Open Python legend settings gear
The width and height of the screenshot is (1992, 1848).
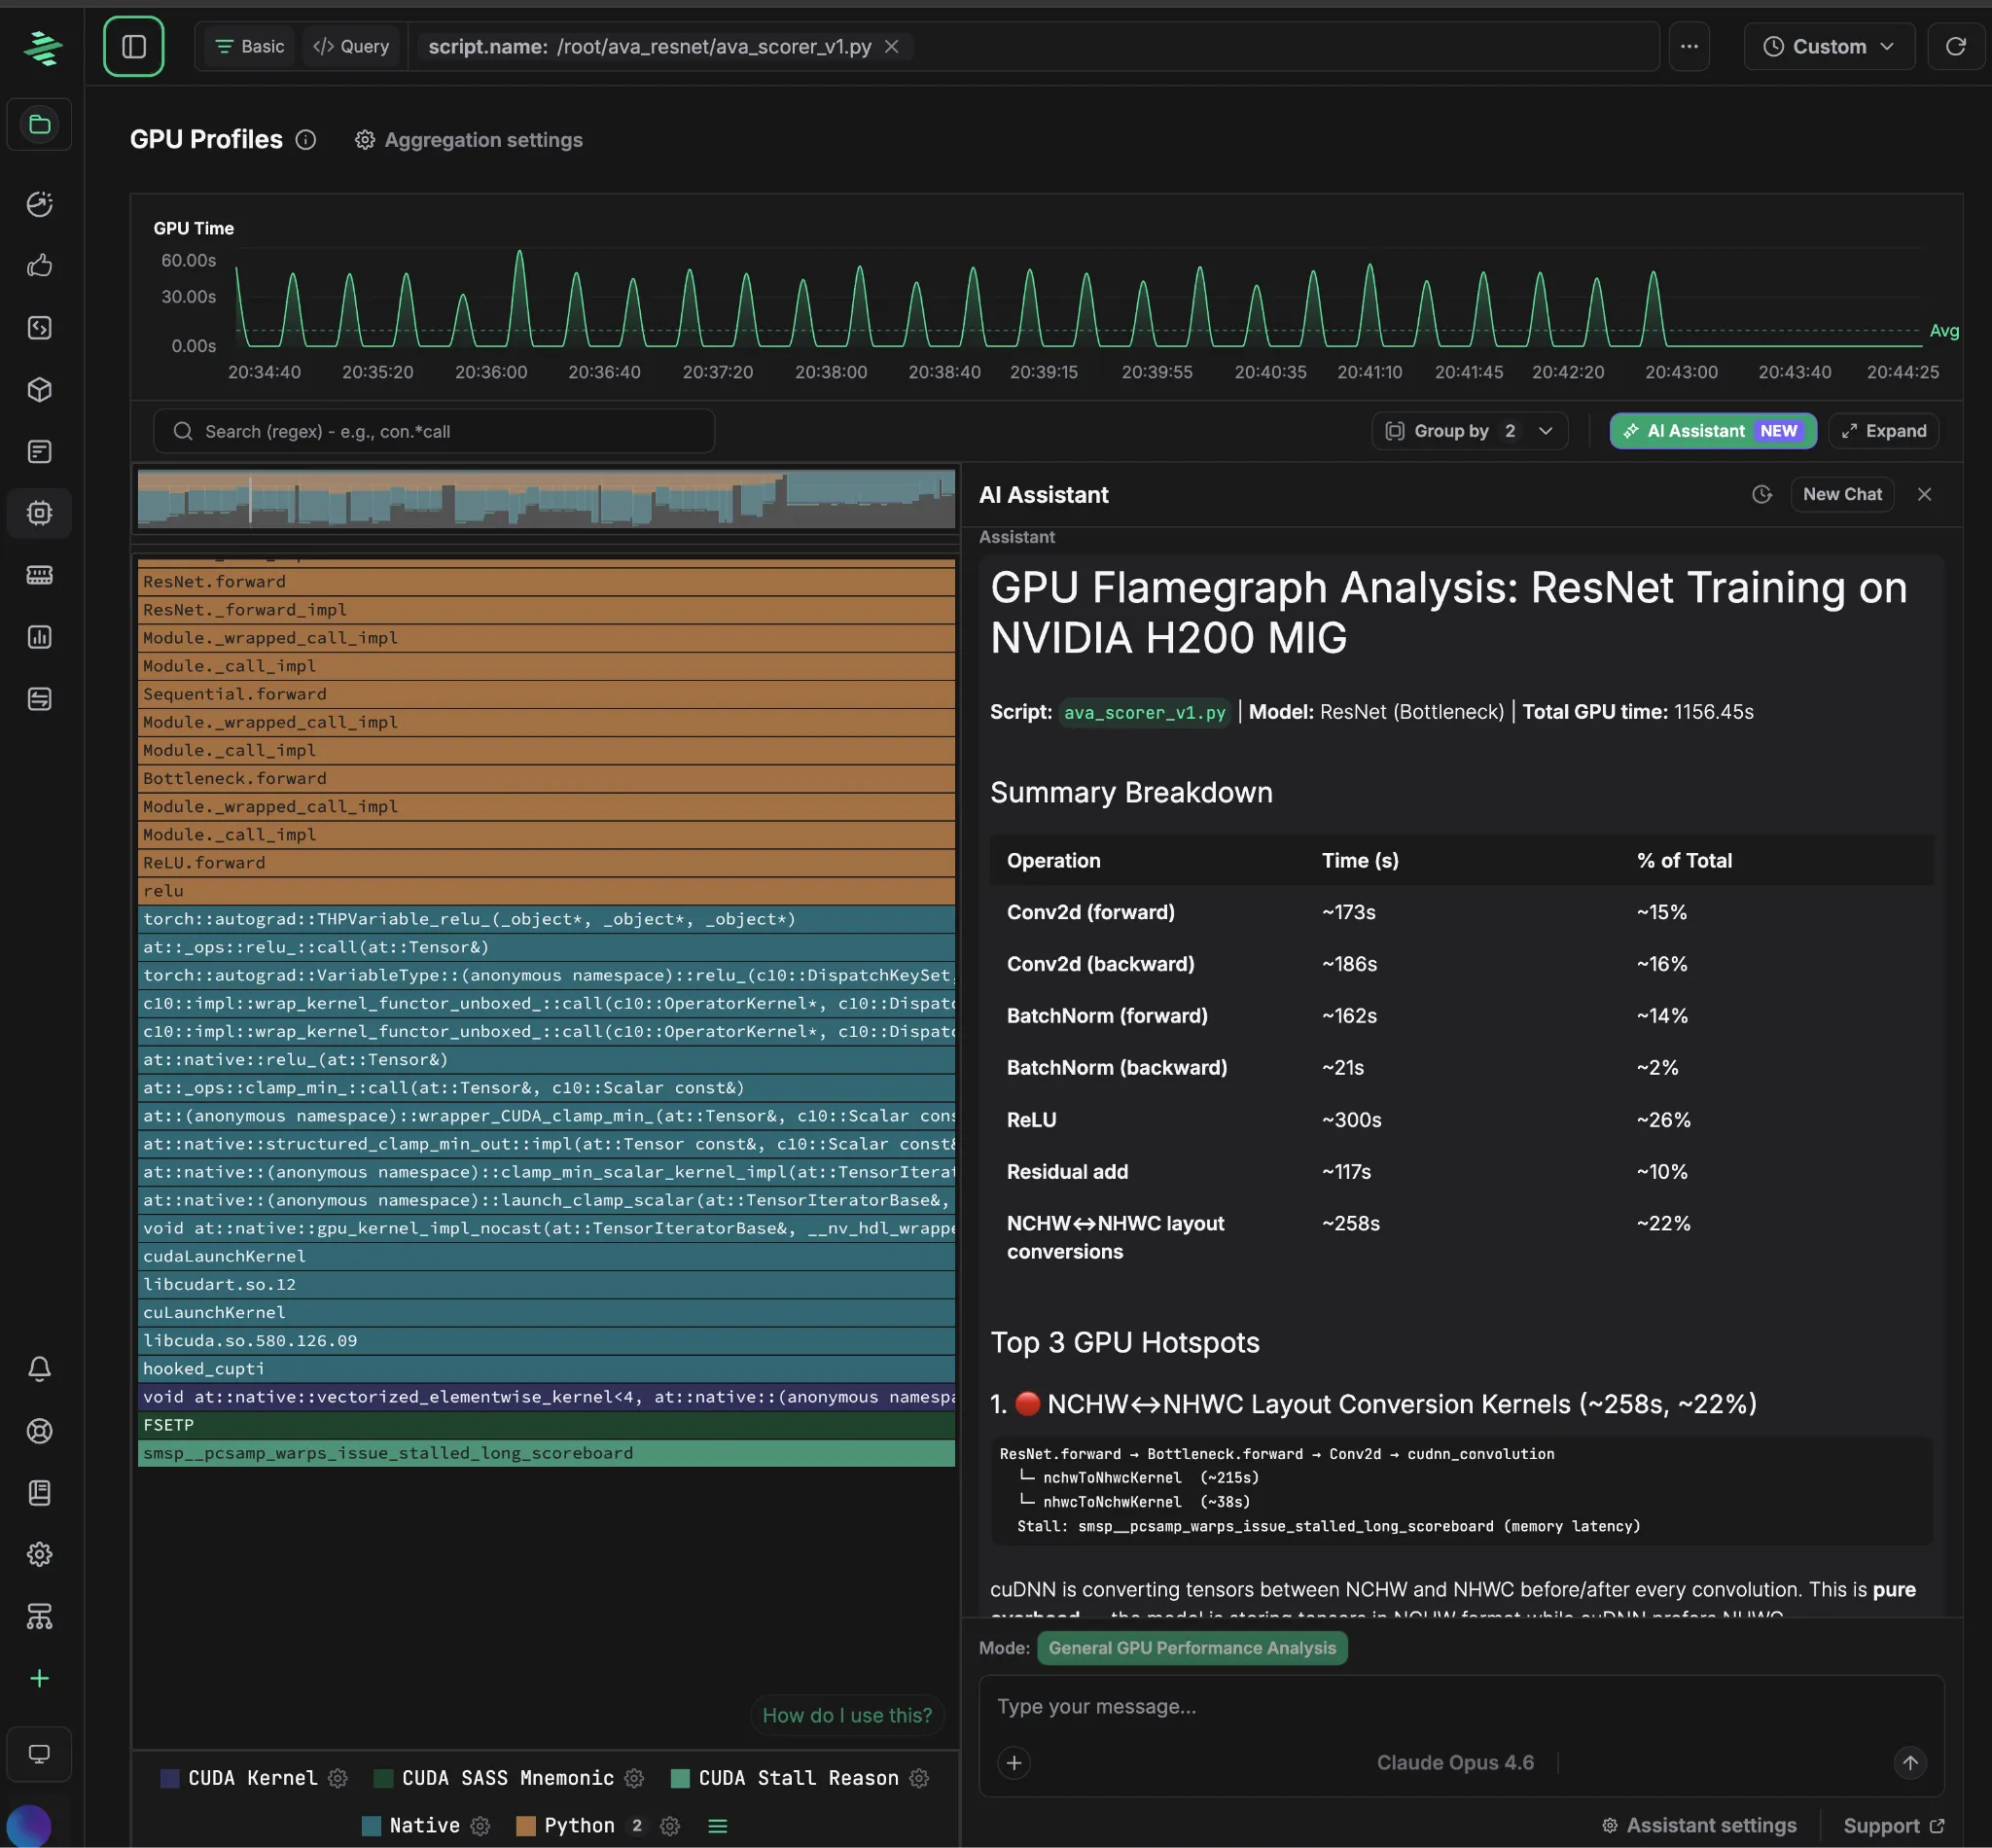coord(670,1827)
